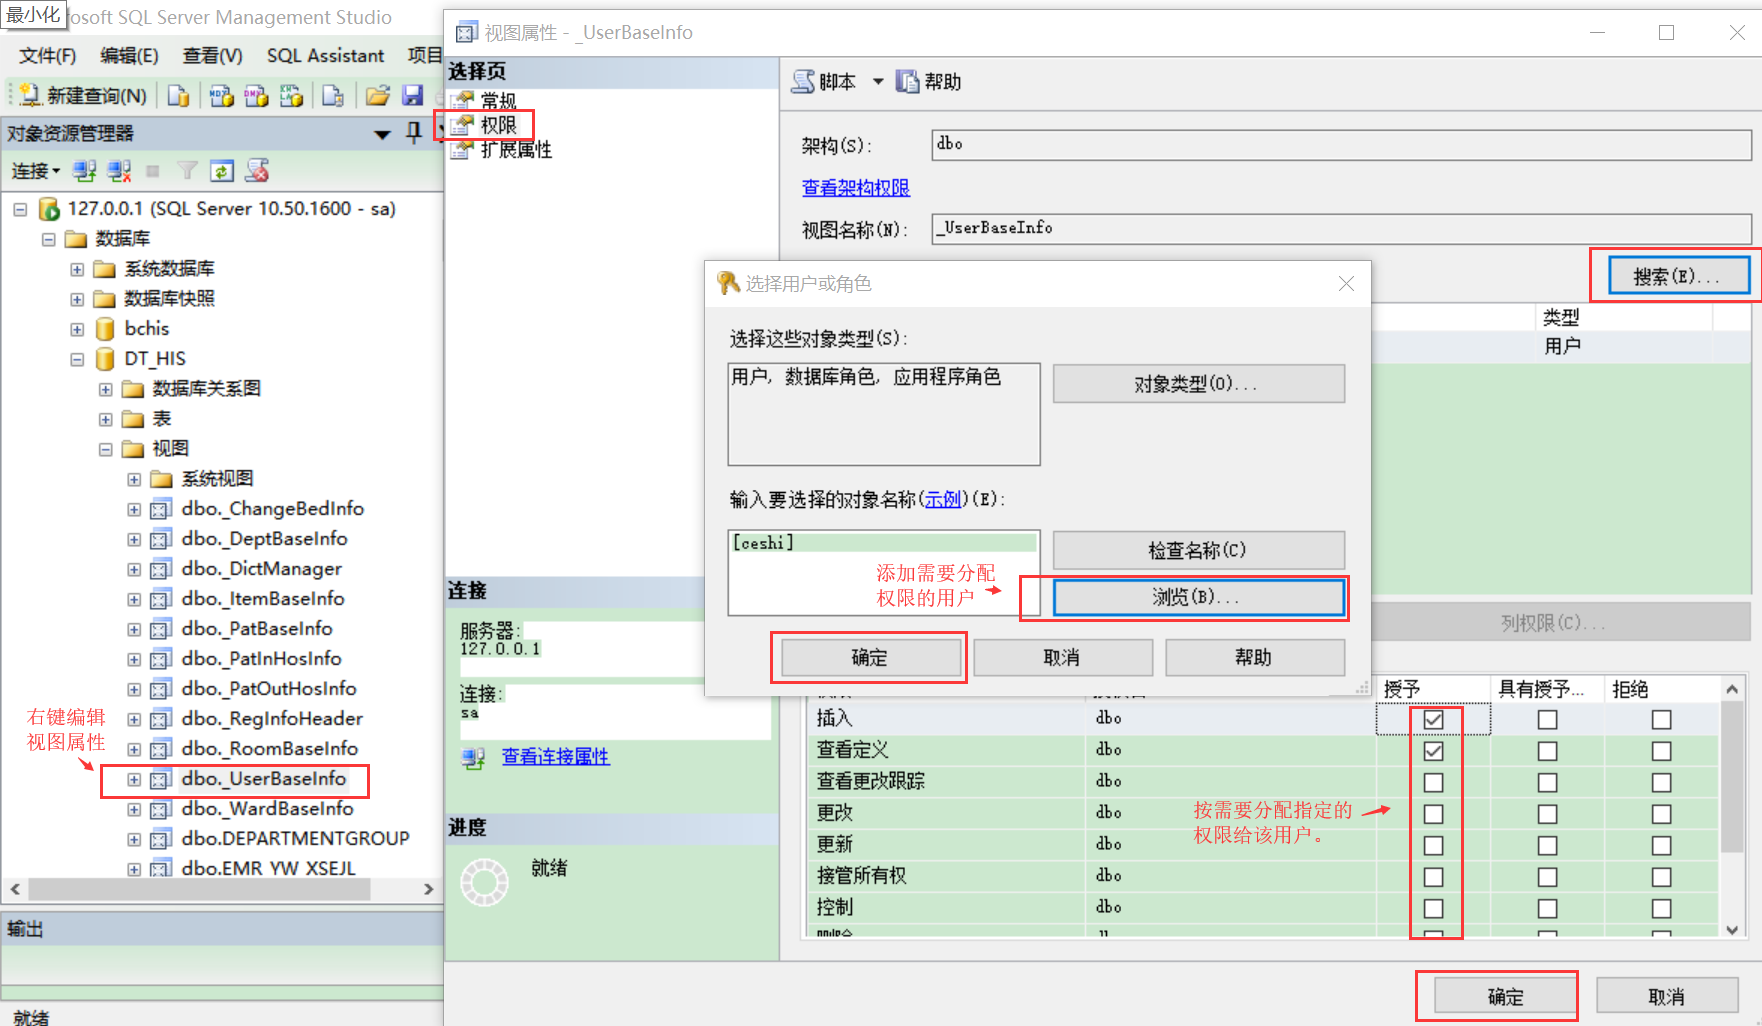Screen dimensions: 1762x1026
Task: Click the object name field containing [ceshi]
Action: [883, 542]
